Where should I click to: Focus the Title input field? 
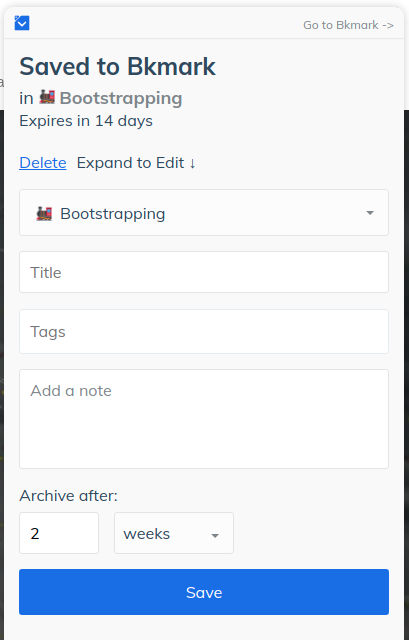point(204,272)
